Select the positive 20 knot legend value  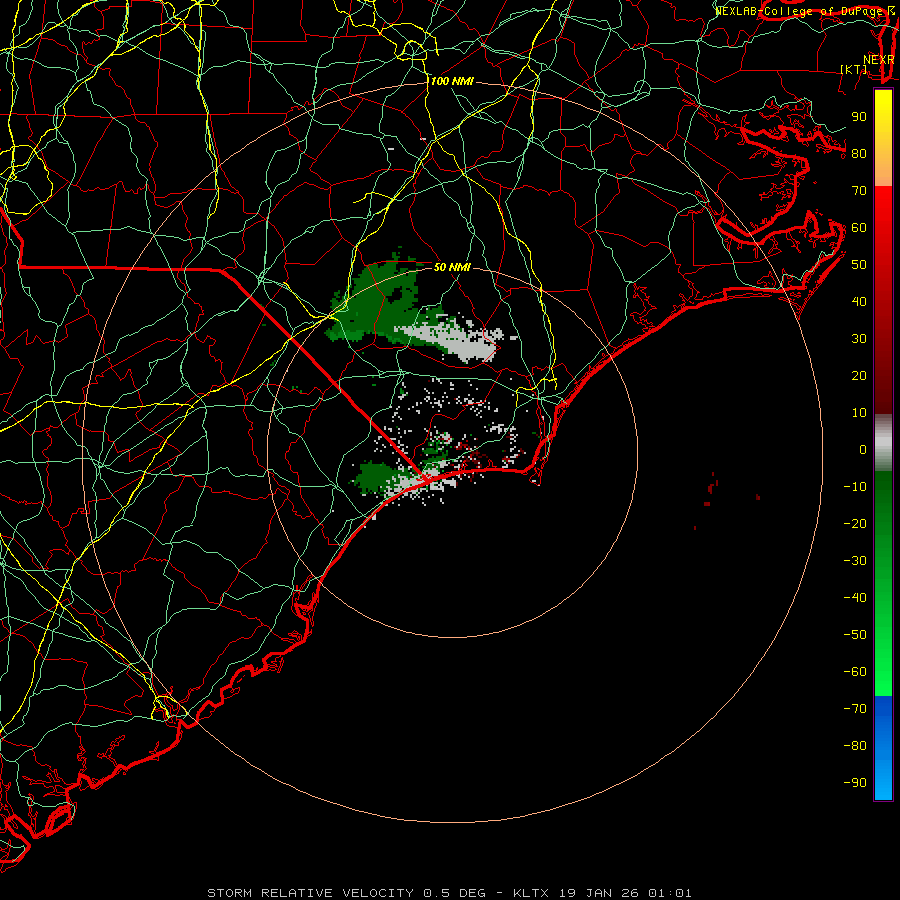click(859, 376)
